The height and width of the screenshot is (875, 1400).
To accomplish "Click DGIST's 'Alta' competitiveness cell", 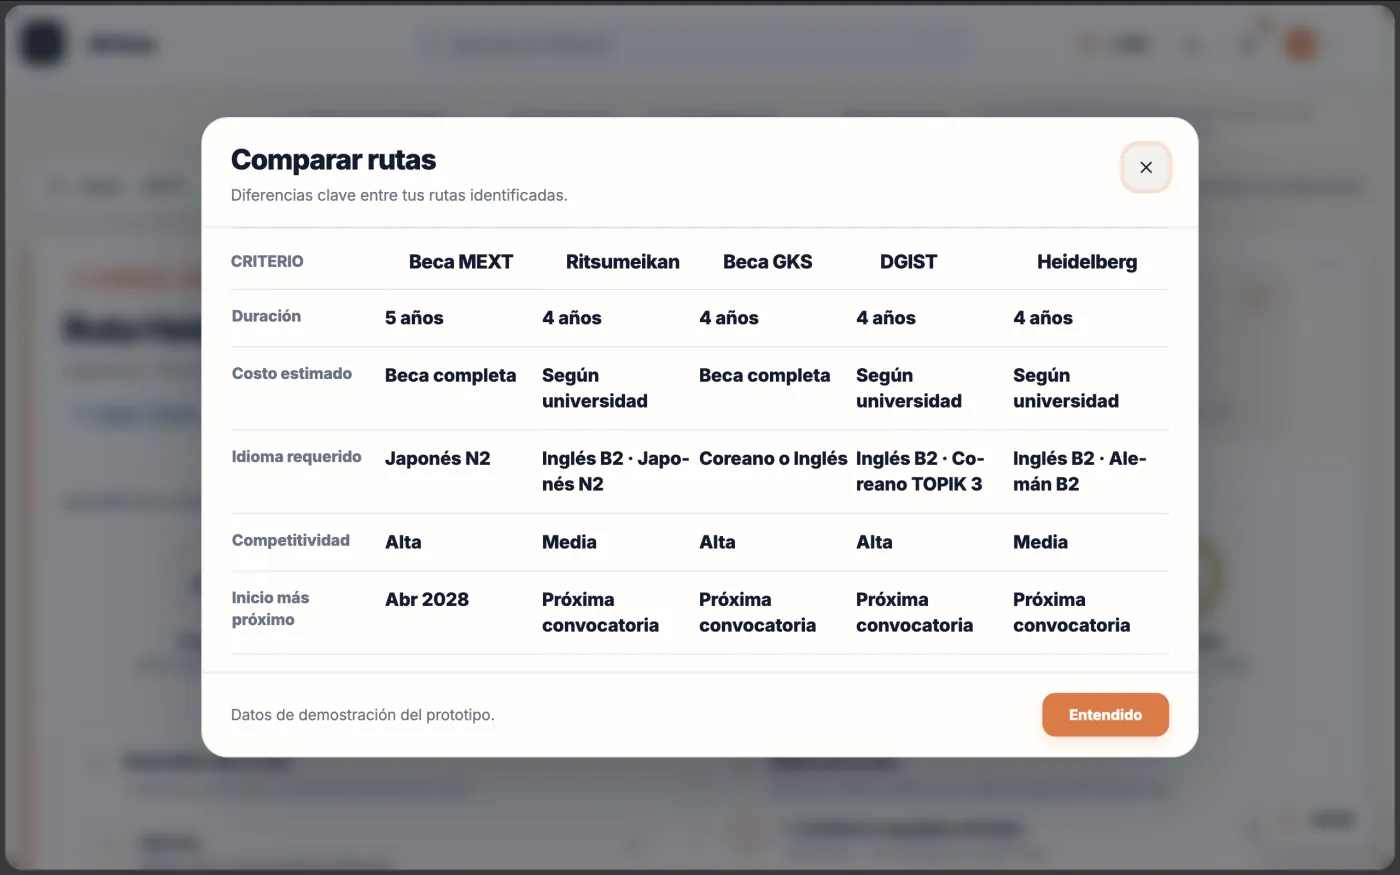I will coord(874,542).
